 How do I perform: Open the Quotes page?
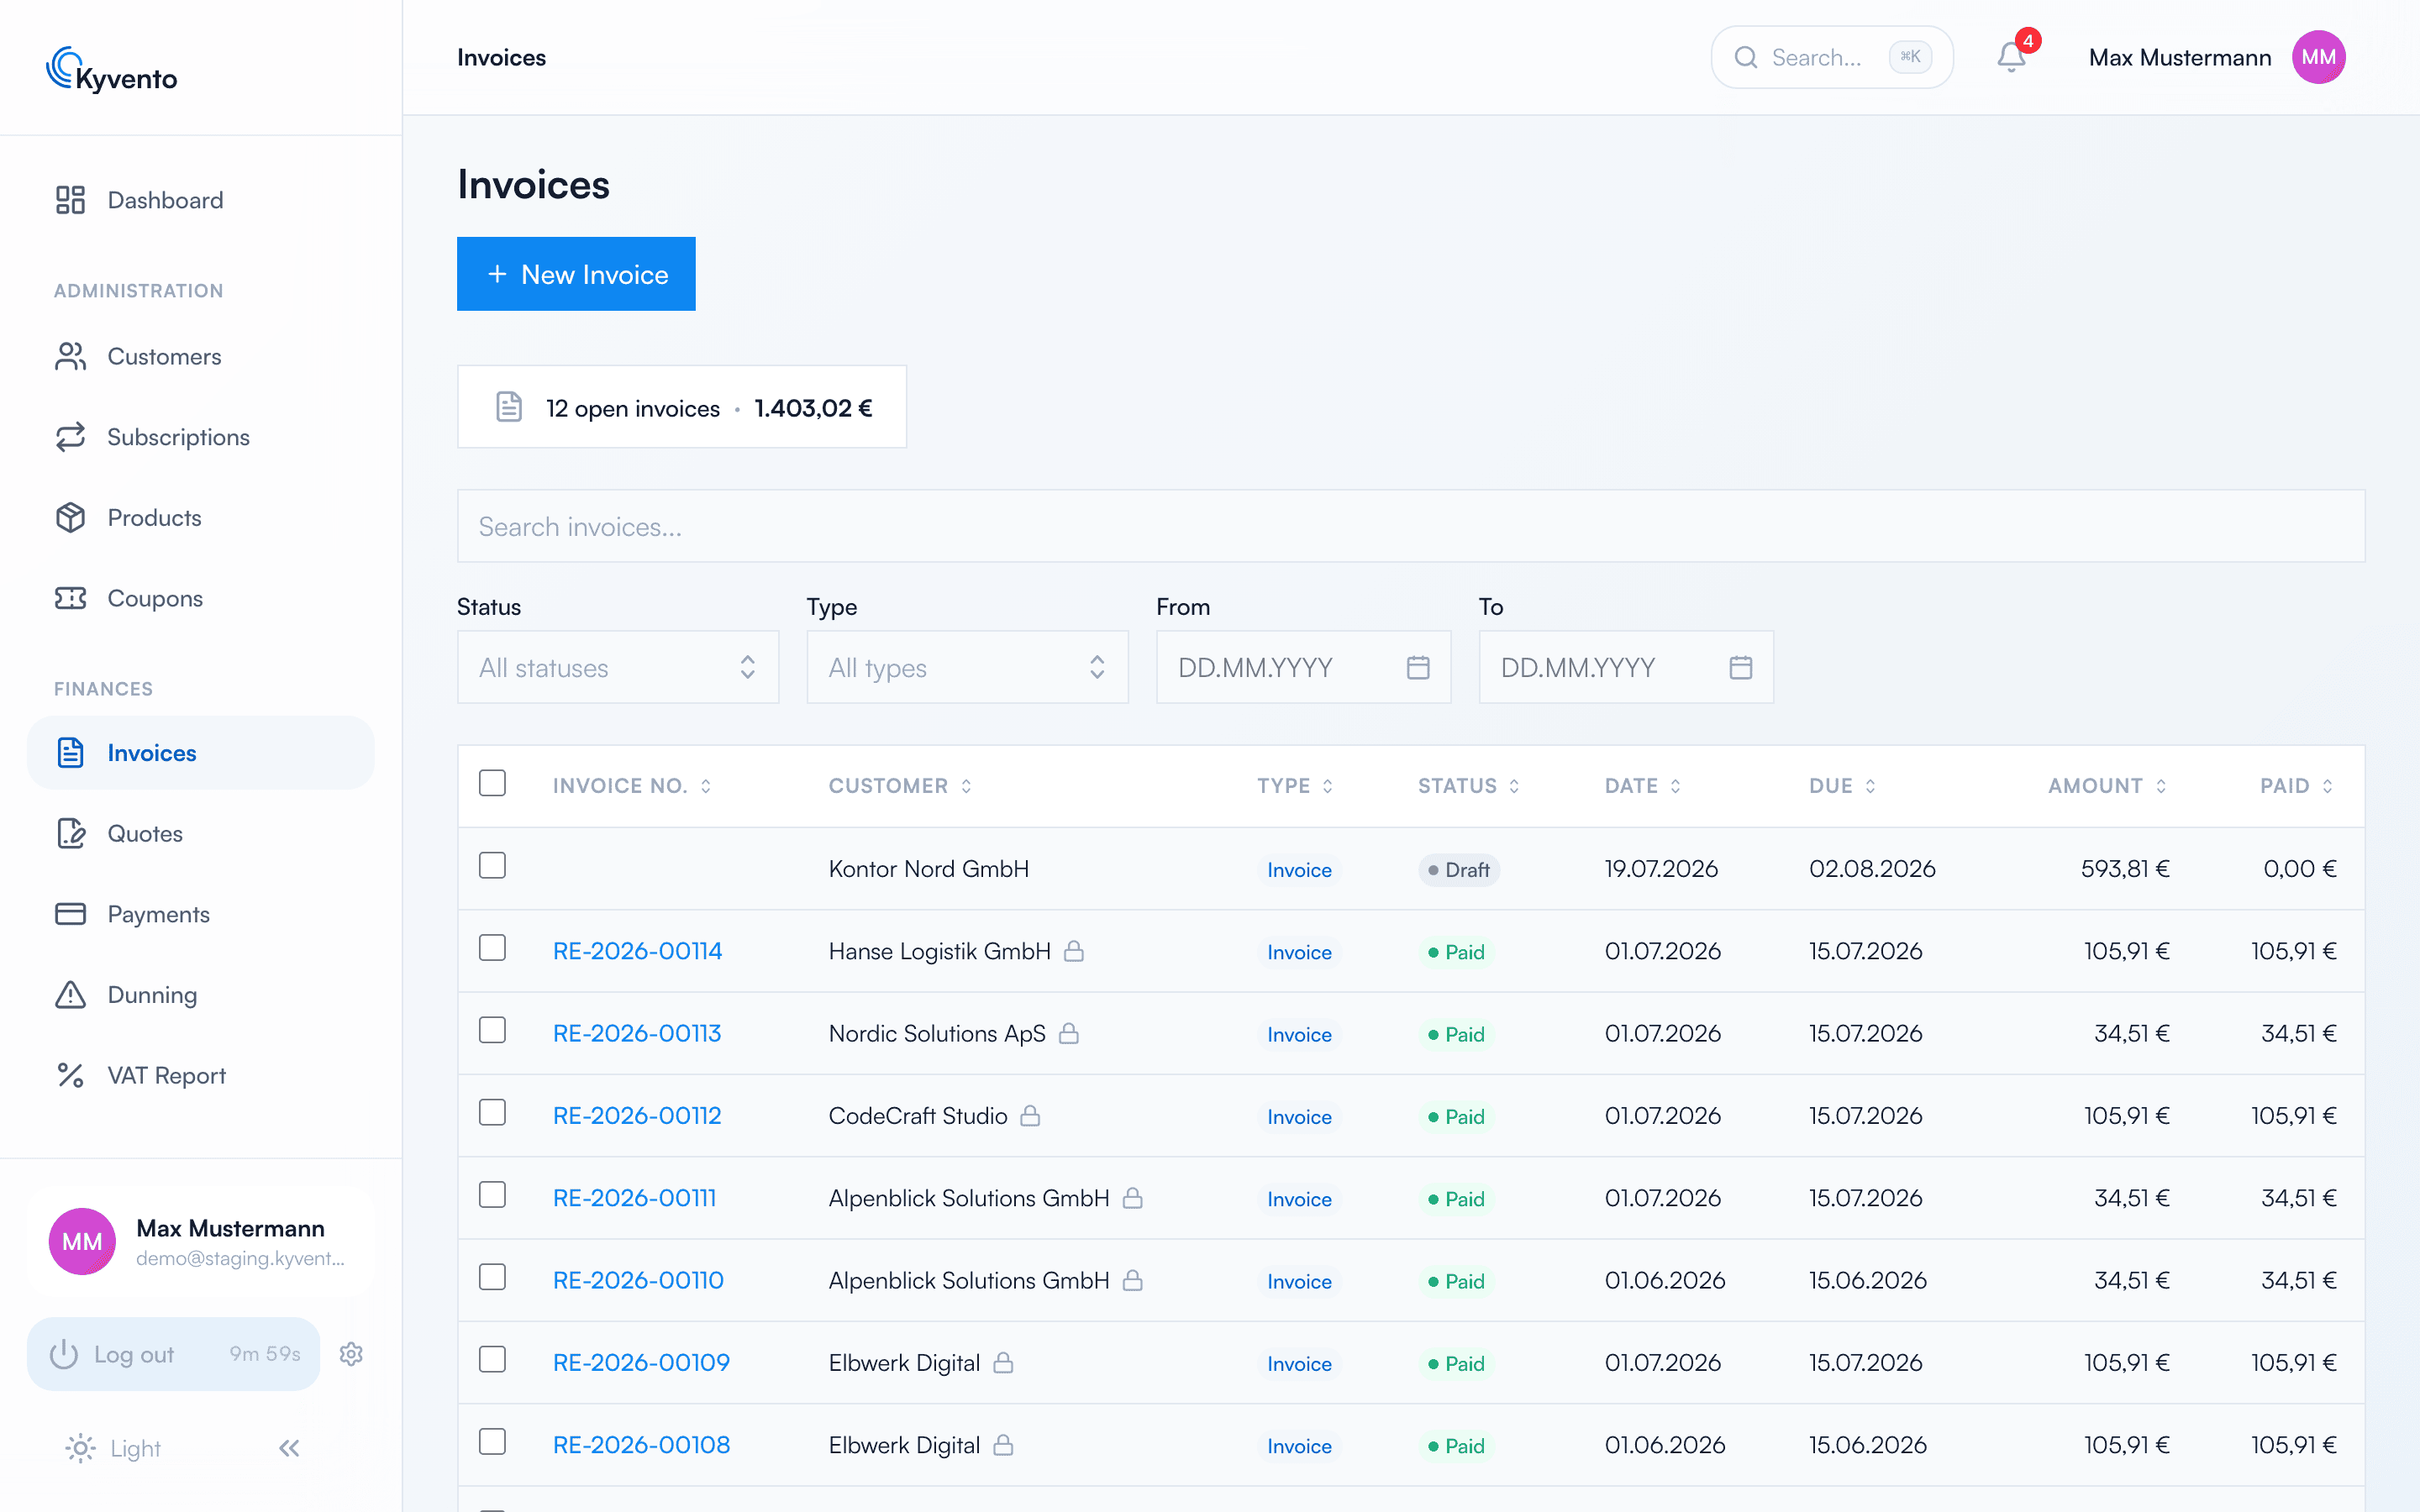200,833
